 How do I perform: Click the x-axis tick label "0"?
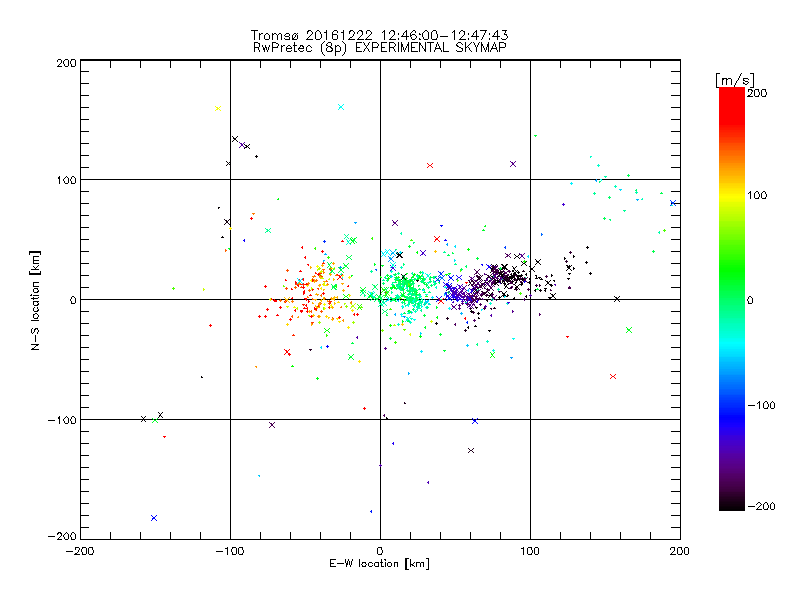(x=380, y=551)
